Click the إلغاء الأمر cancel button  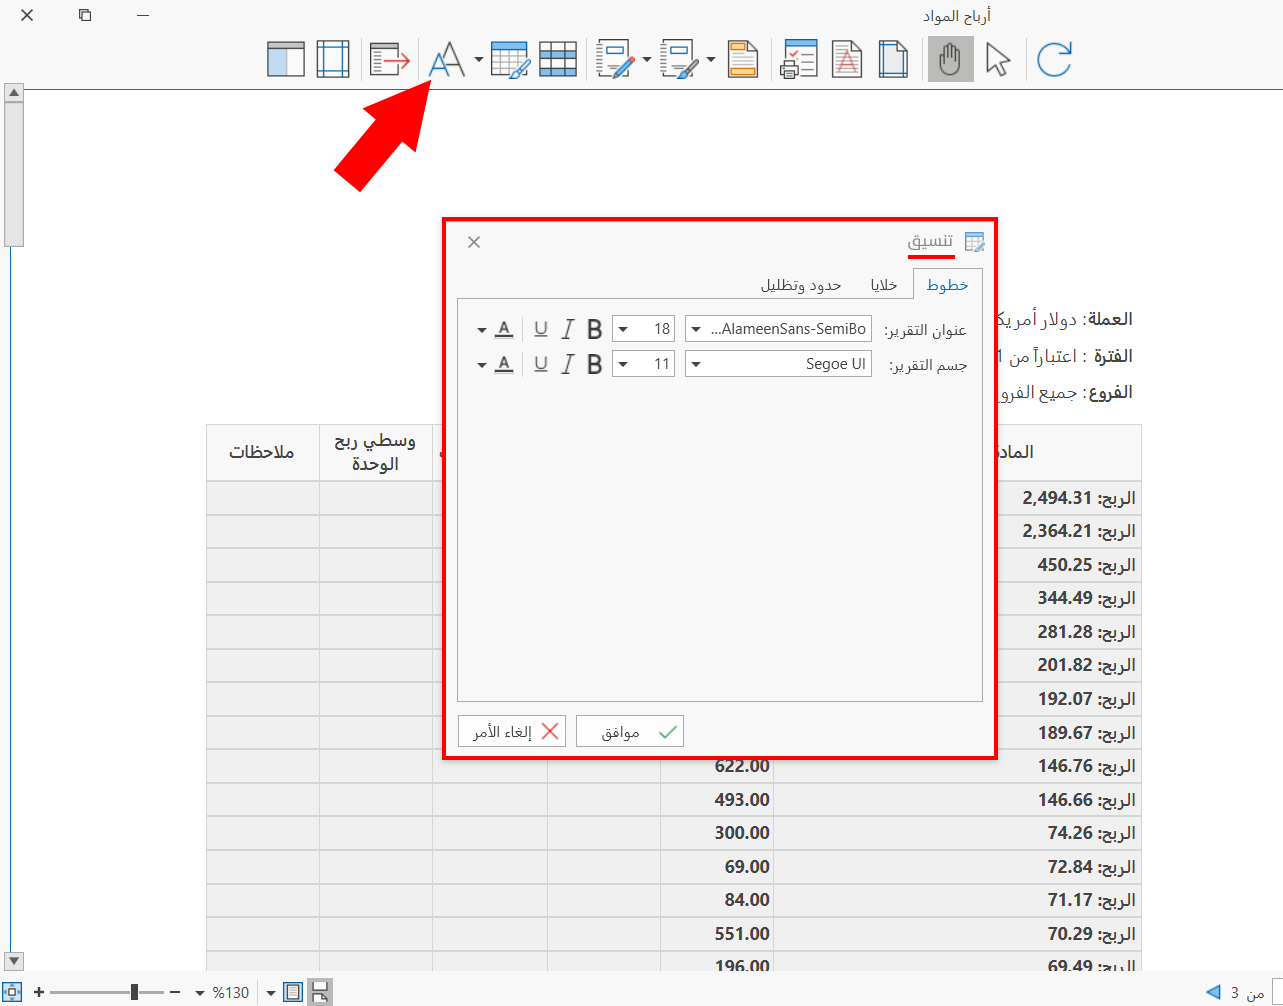512,732
